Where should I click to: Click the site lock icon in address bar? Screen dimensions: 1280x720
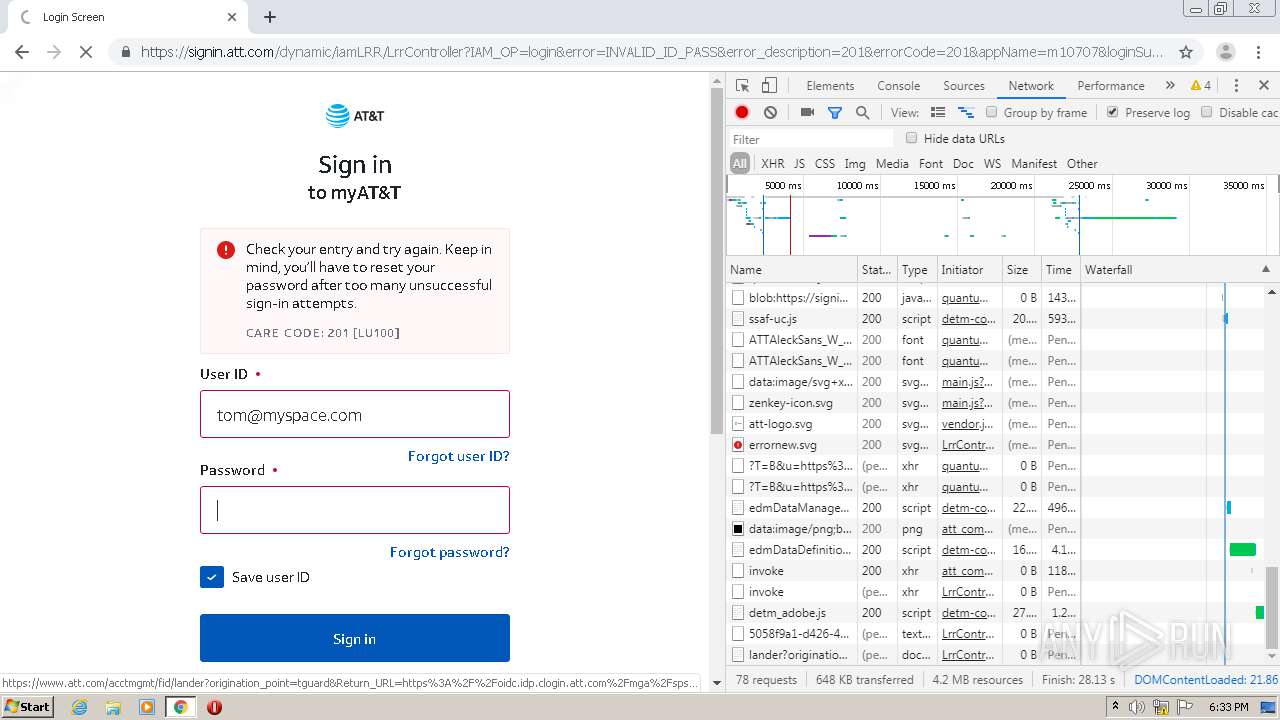tap(125, 52)
